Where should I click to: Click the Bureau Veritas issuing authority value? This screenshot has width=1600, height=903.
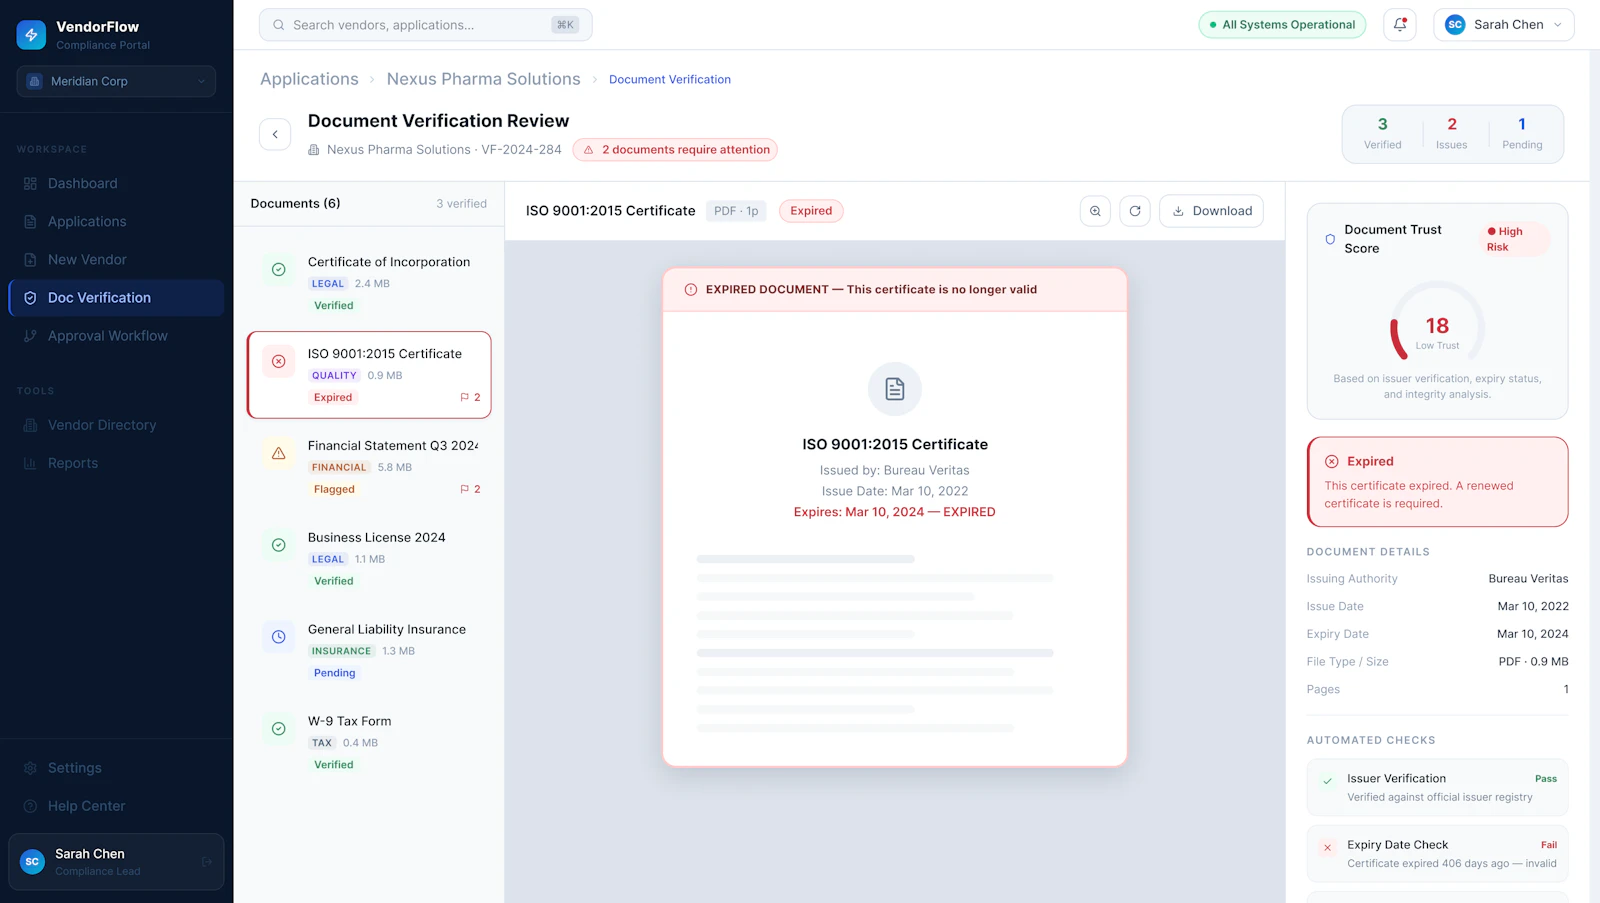[x=1528, y=579]
